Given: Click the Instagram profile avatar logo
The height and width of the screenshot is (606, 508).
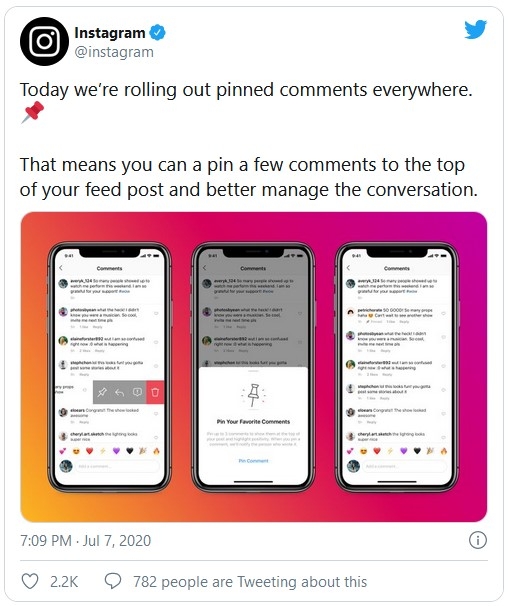Looking at the screenshot, I should pos(44,41).
